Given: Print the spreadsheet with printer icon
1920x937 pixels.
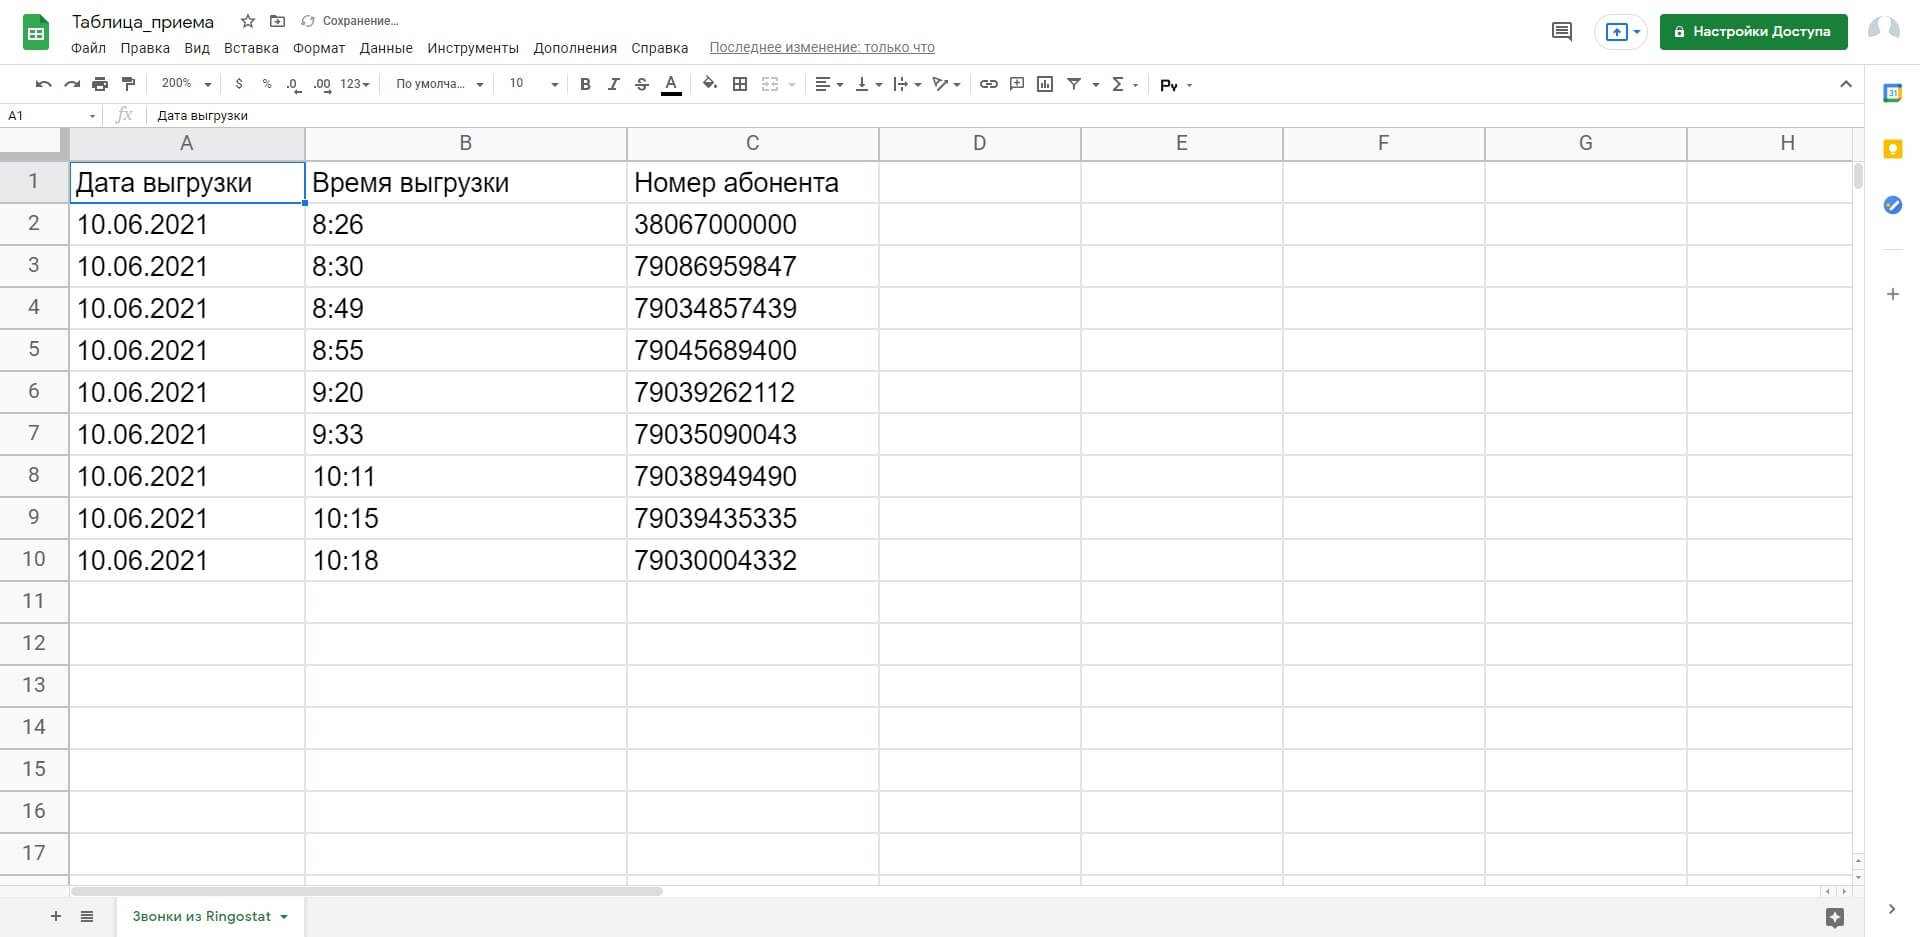Looking at the screenshot, I should [100, 84].
